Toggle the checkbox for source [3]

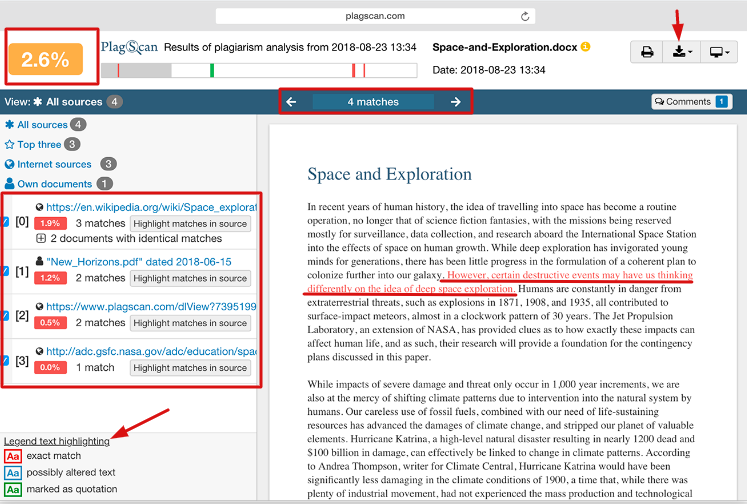[x=6, y=361]
